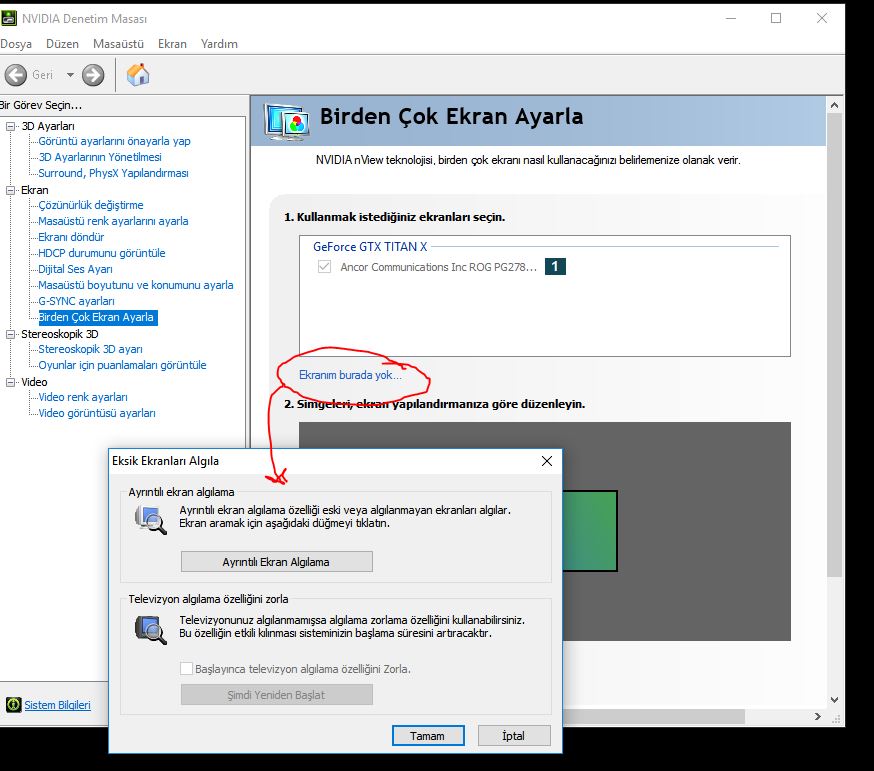Open Stereoskopik 3D ayarı
Screen dimensions: 874x771
click(90, 349)
